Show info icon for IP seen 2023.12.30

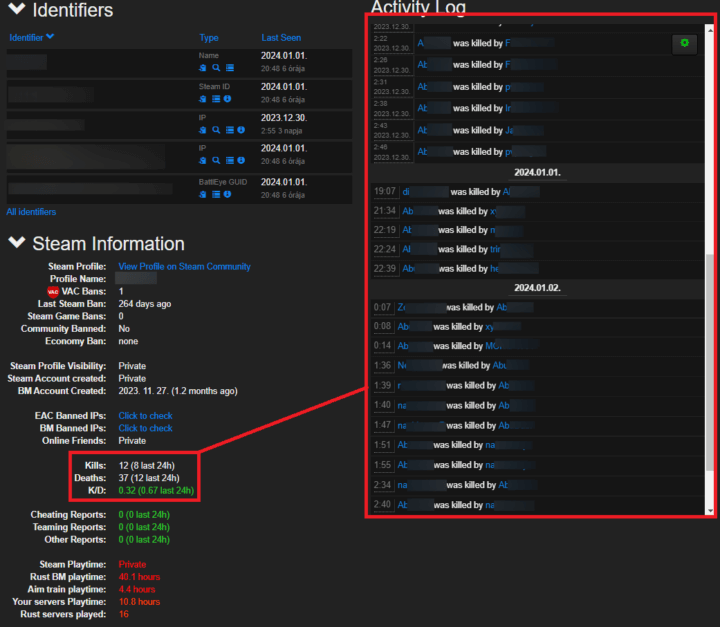241,130
